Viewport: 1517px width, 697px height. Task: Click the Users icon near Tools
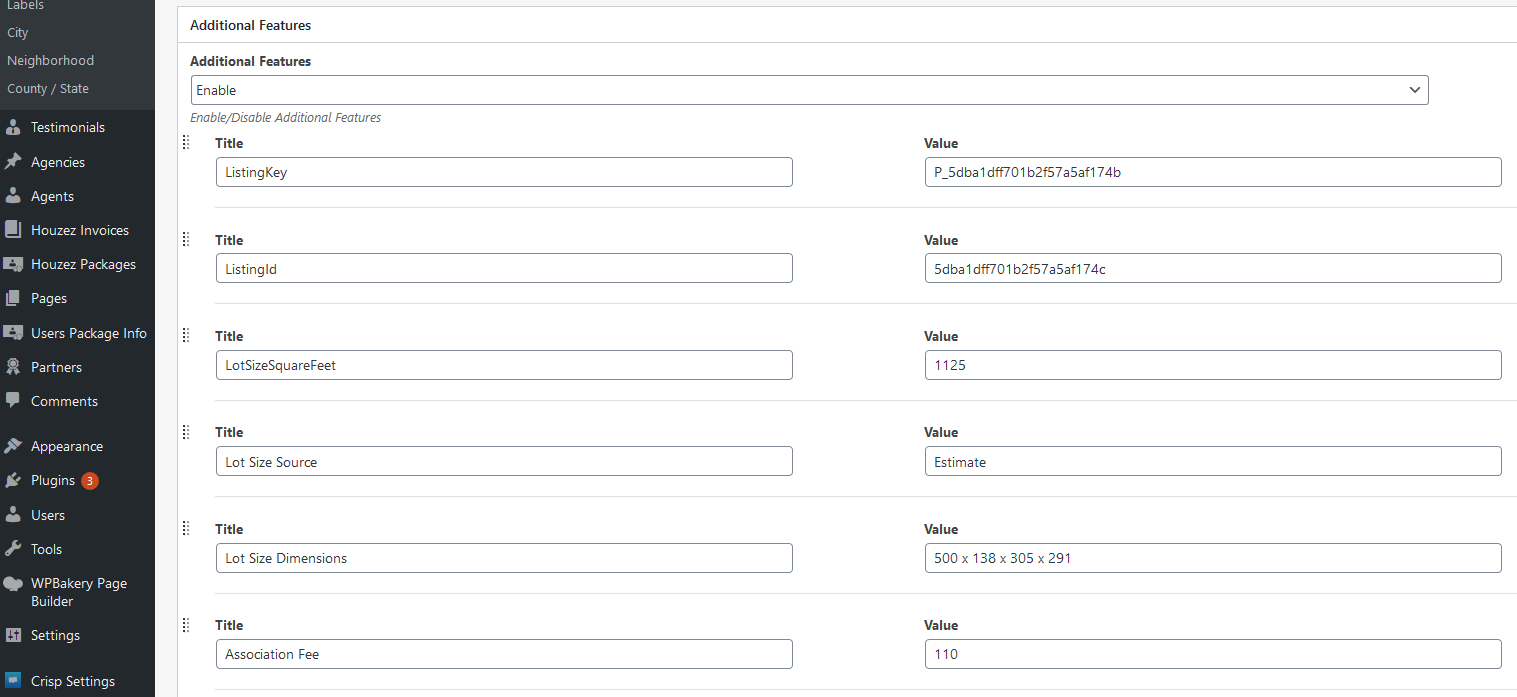pyautogui.click(x=13, y=515)
